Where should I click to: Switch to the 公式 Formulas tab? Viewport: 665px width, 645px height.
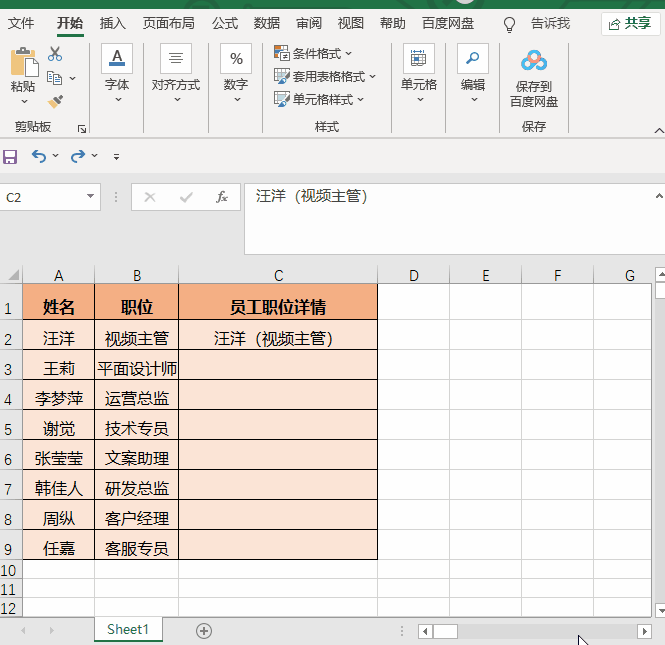point(225,23)
